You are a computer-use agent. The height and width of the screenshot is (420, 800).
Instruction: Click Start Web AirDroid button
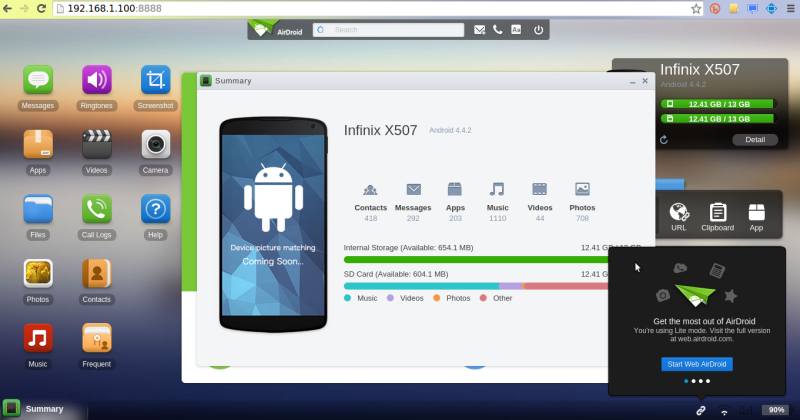(697, 364)
